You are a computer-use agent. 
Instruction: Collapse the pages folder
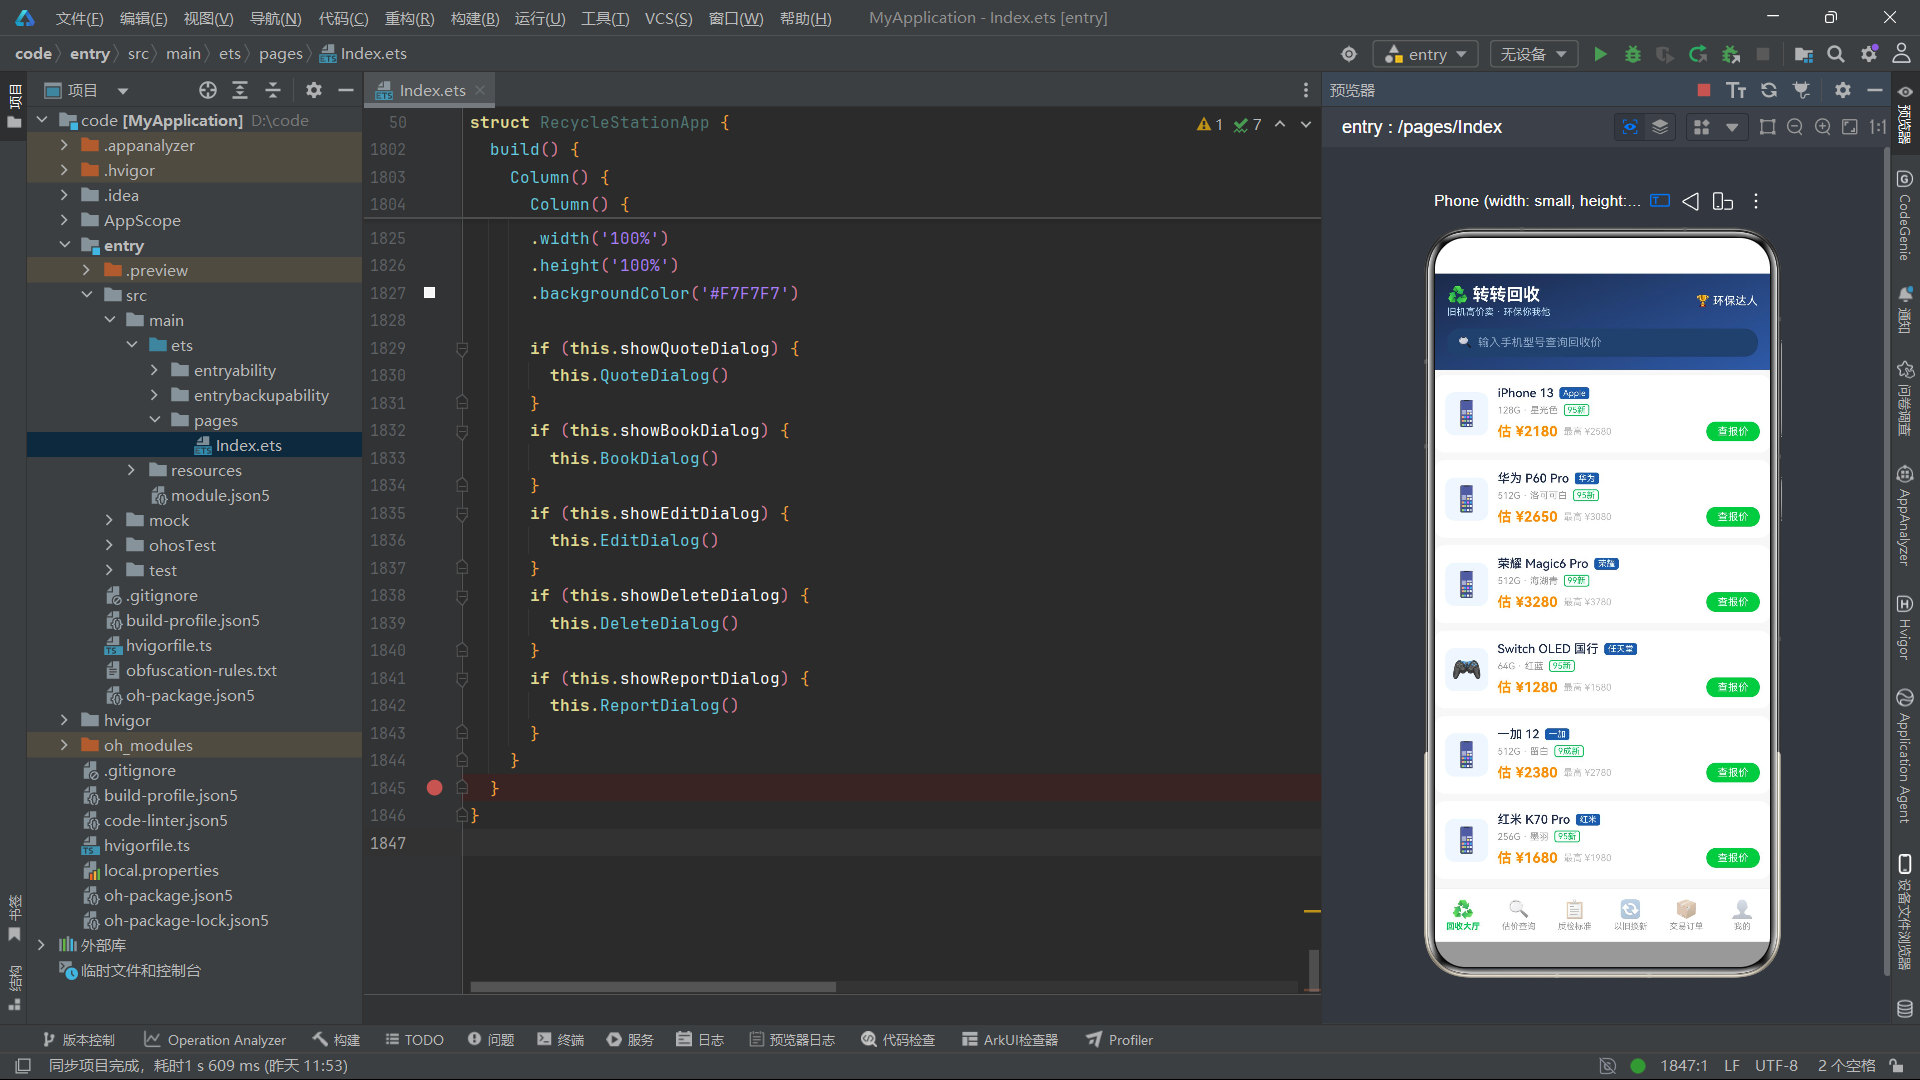[x=155, y=420]
